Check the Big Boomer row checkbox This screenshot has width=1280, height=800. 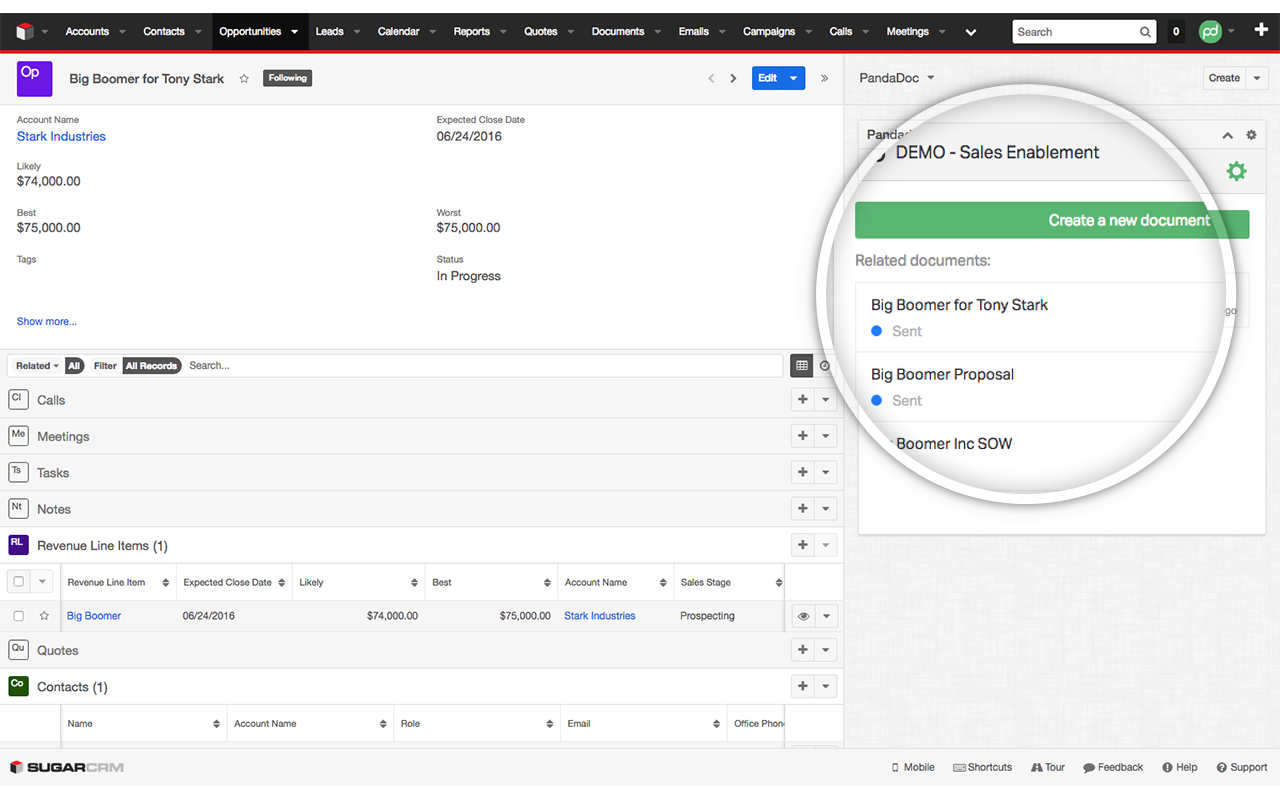18,616
